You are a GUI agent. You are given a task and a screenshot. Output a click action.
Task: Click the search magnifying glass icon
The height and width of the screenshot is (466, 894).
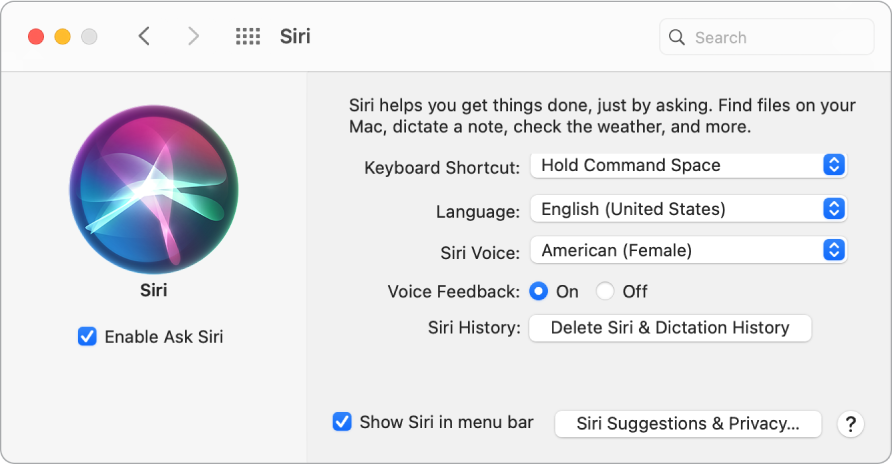(x=677, y=38)
